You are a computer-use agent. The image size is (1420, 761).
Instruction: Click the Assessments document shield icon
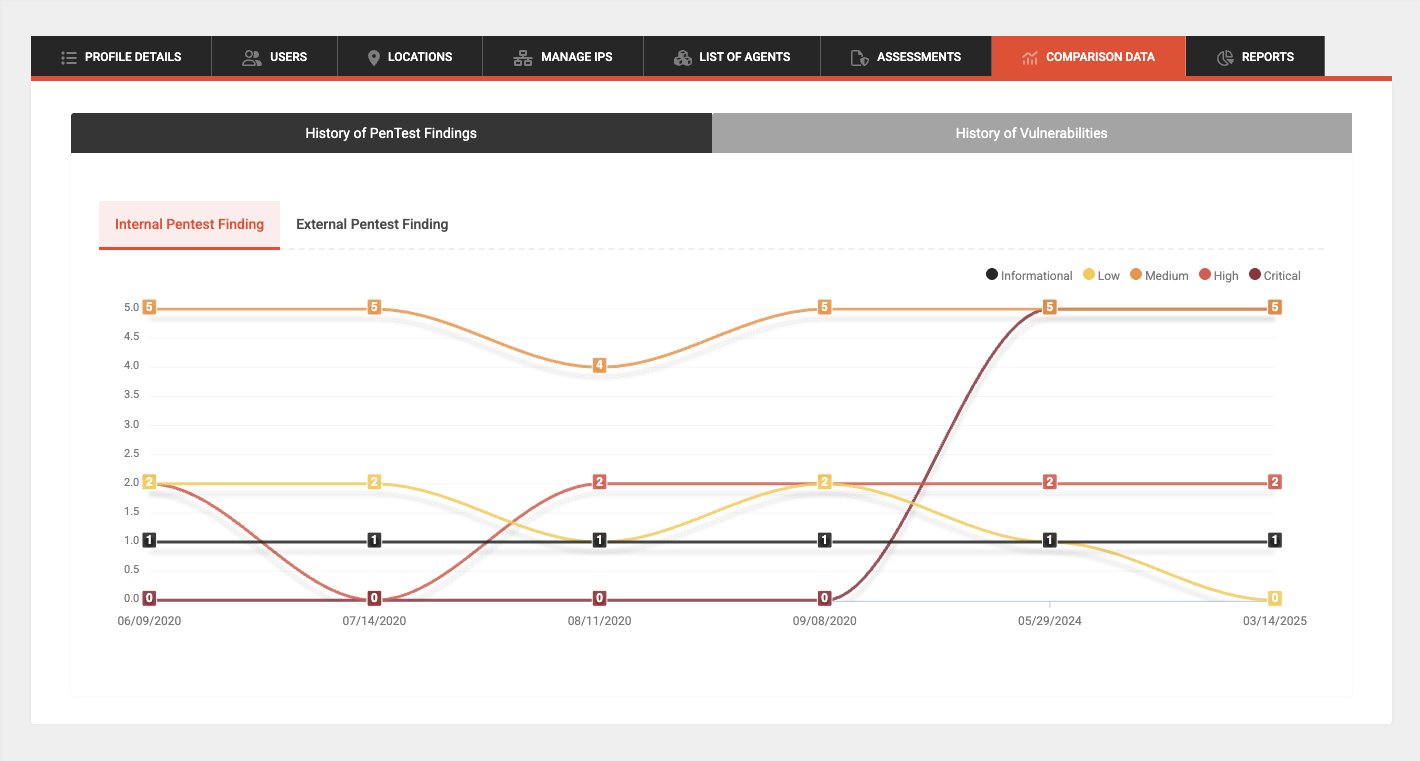pyautogui.click(x=859, y=57)
